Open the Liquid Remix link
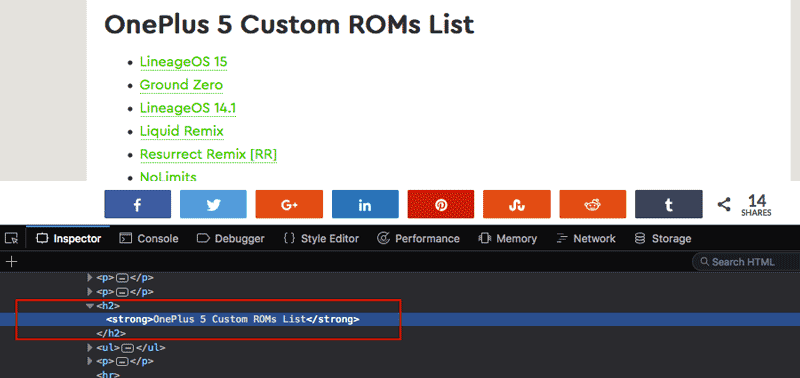This screenshot has width=800, height=378. 182,131
